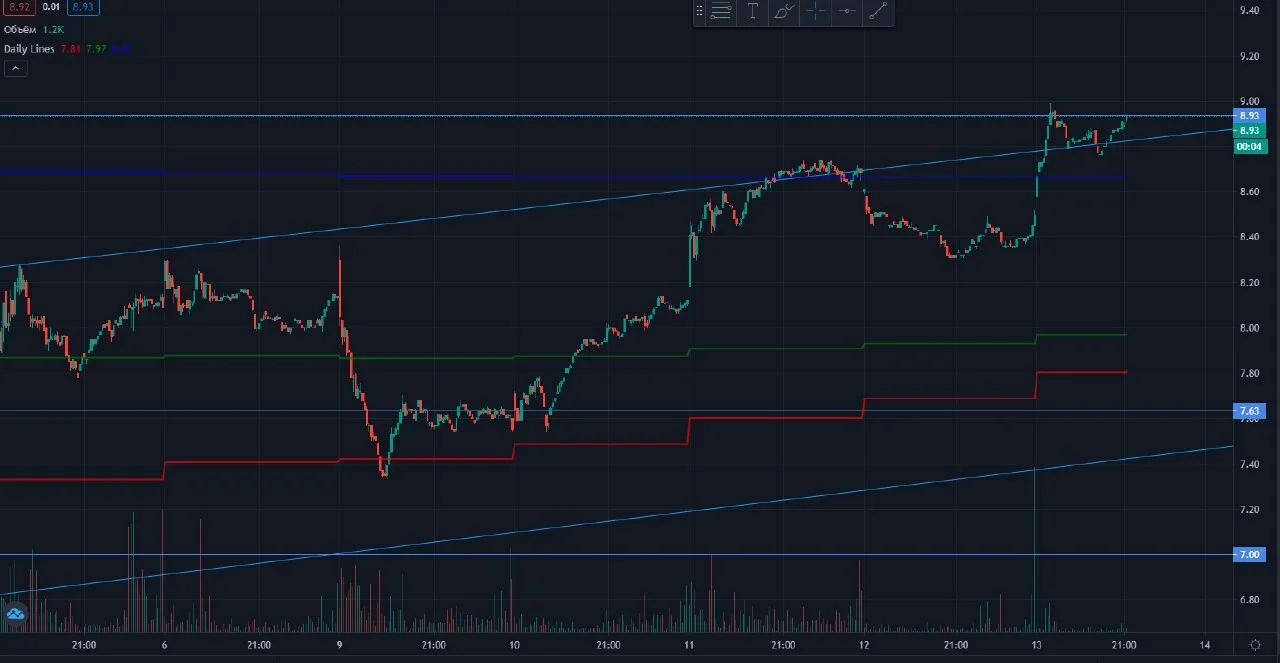Image resolution: width=1280 pixels, height=663 pixels.
Task: Click the 00:04 countdown timer label
Action: point(1249,146)
